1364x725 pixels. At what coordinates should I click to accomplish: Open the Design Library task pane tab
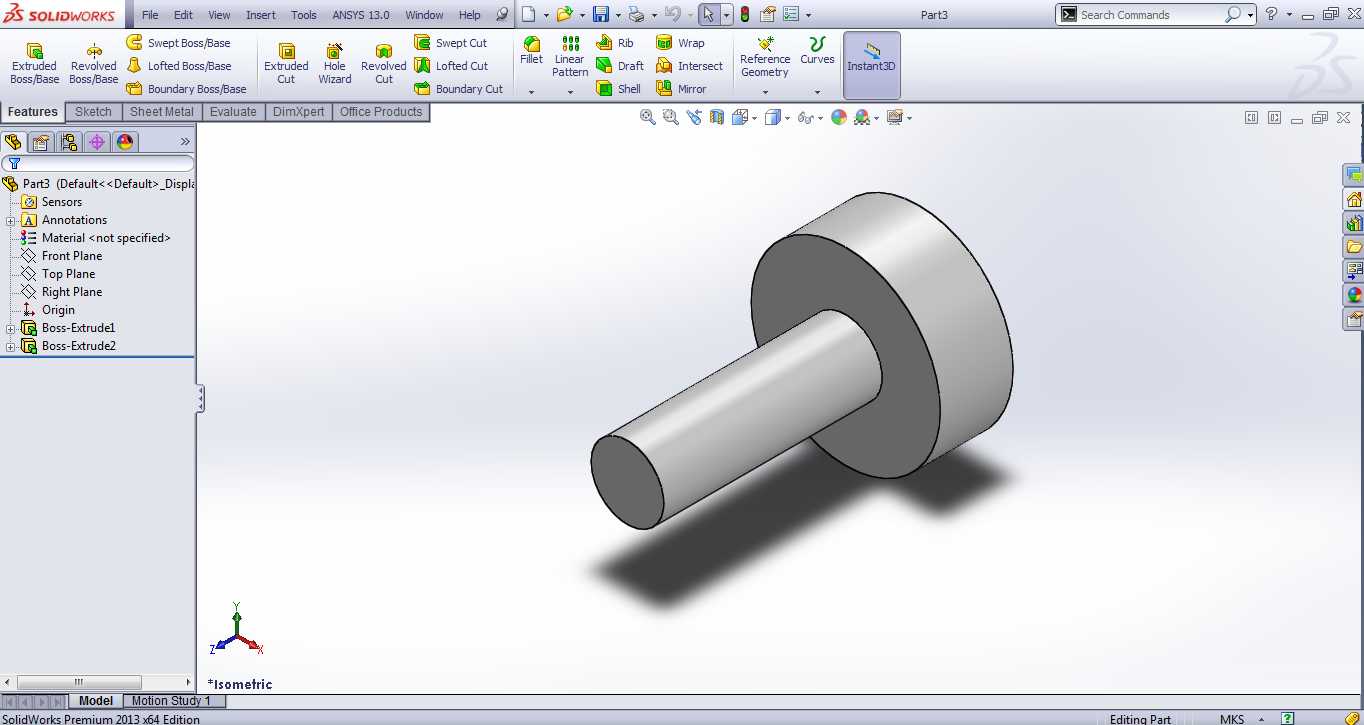pos(1354,223)
